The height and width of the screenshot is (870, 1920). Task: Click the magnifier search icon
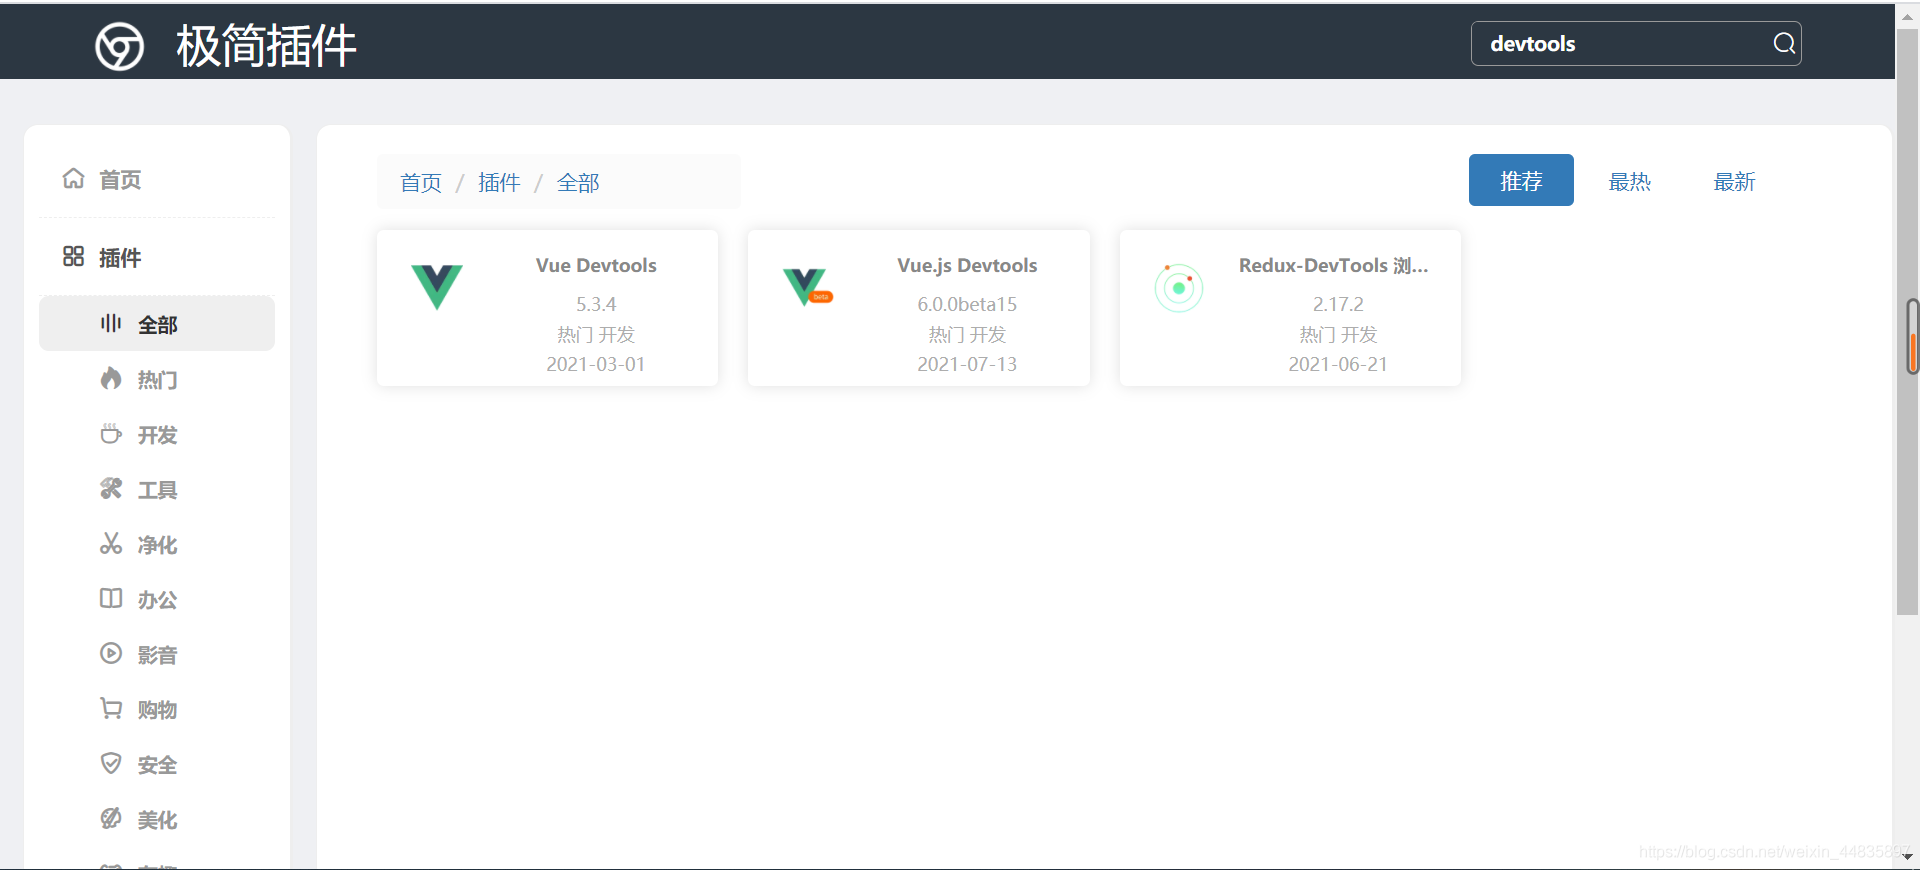(x=1784, y=43)
